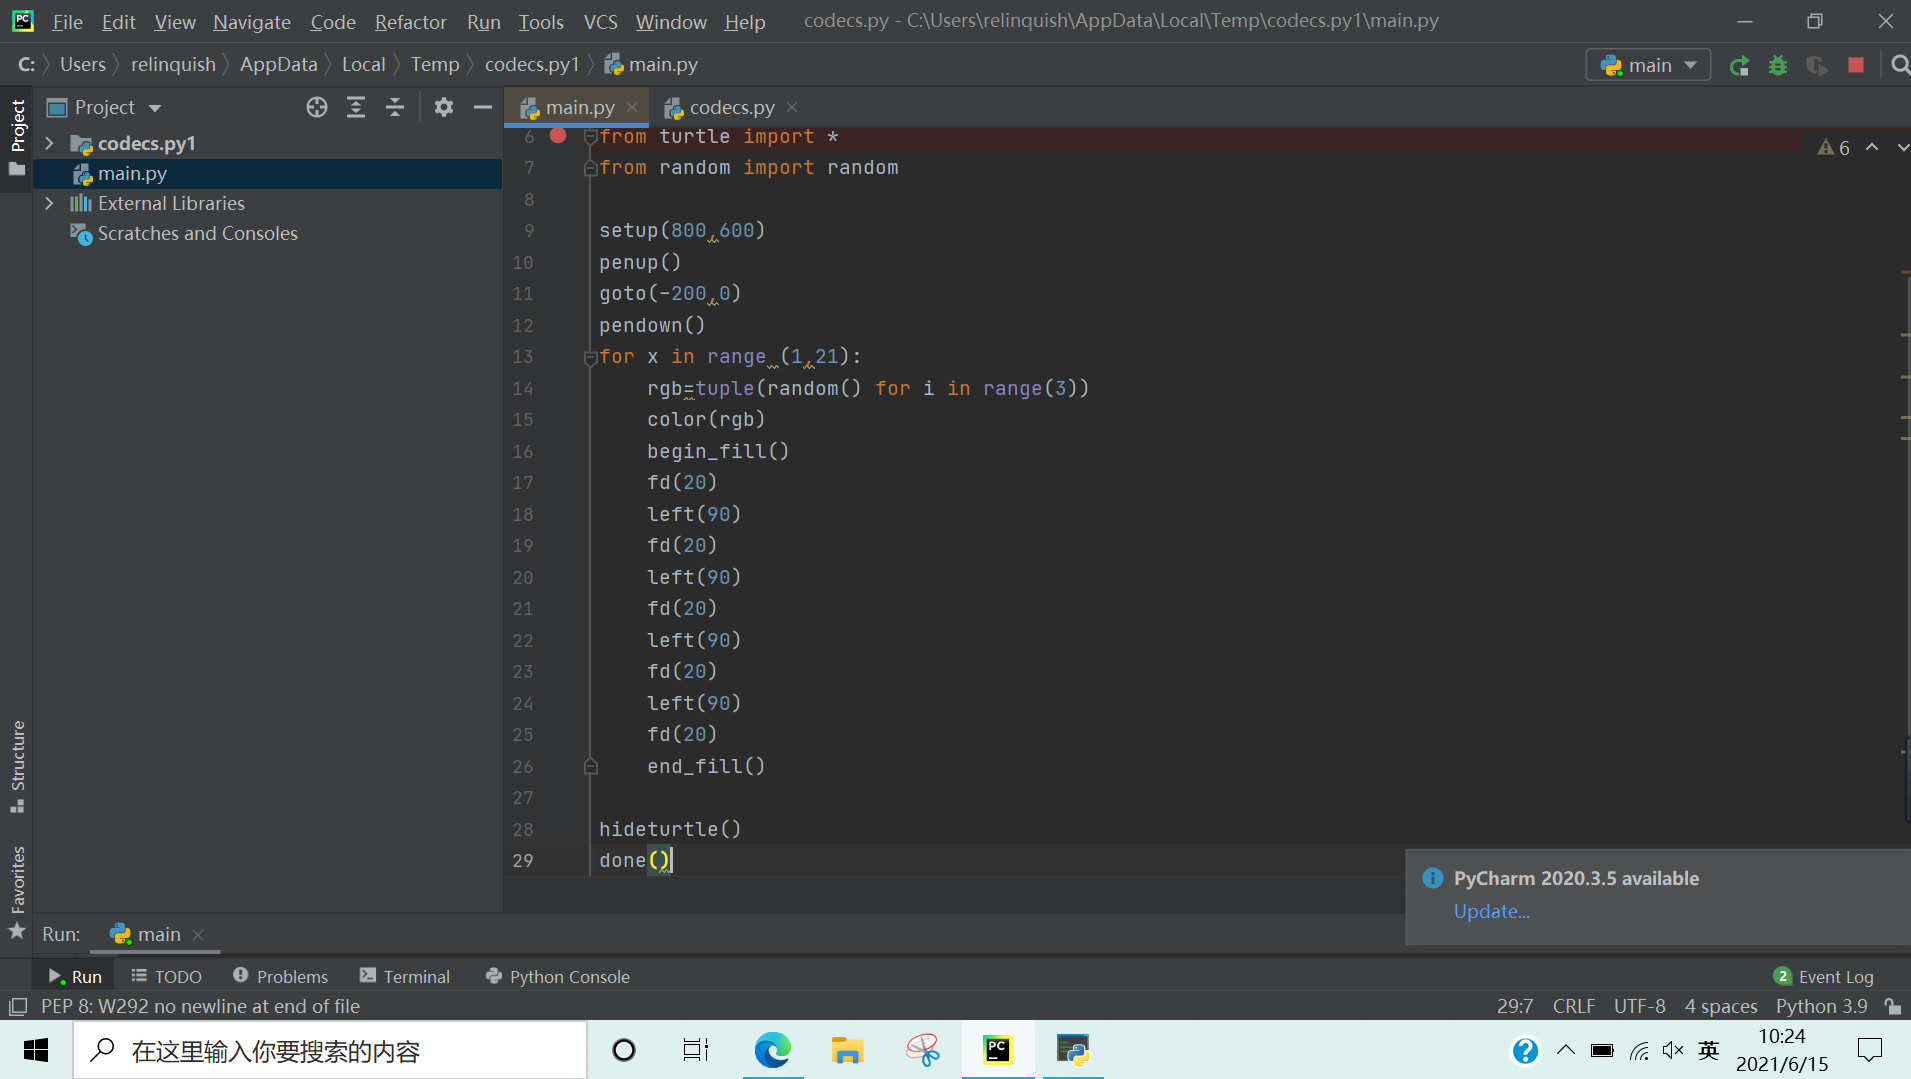
Task: Stop the running process red square
Action: (1856, 65)
